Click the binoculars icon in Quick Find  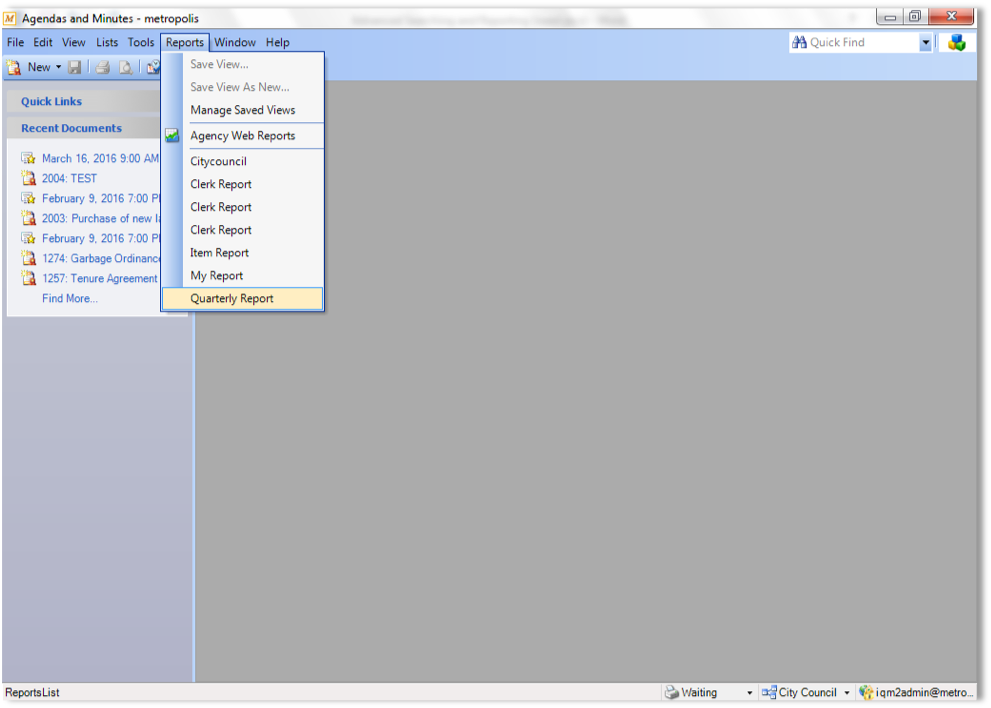799,42
